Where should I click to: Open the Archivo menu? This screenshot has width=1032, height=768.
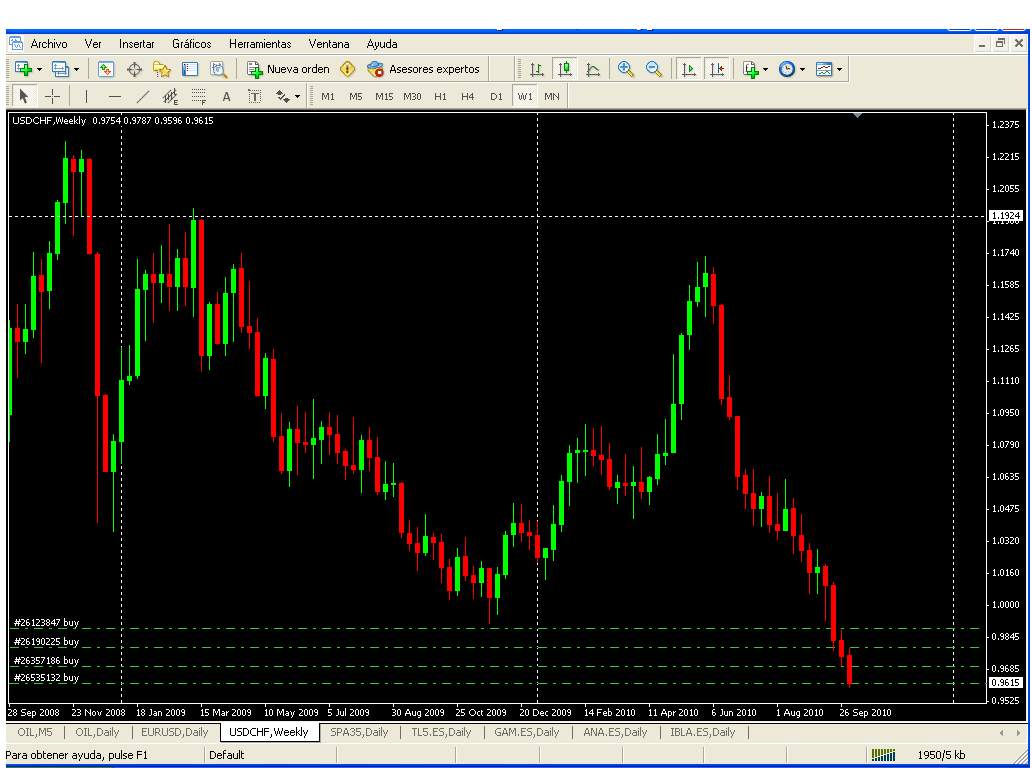click(x=49, y=44)
